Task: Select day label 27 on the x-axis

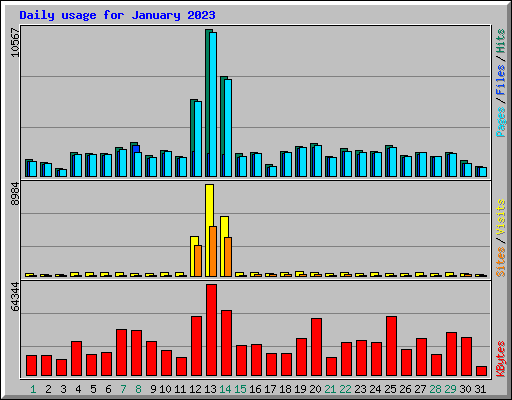Action: (420, 389)
